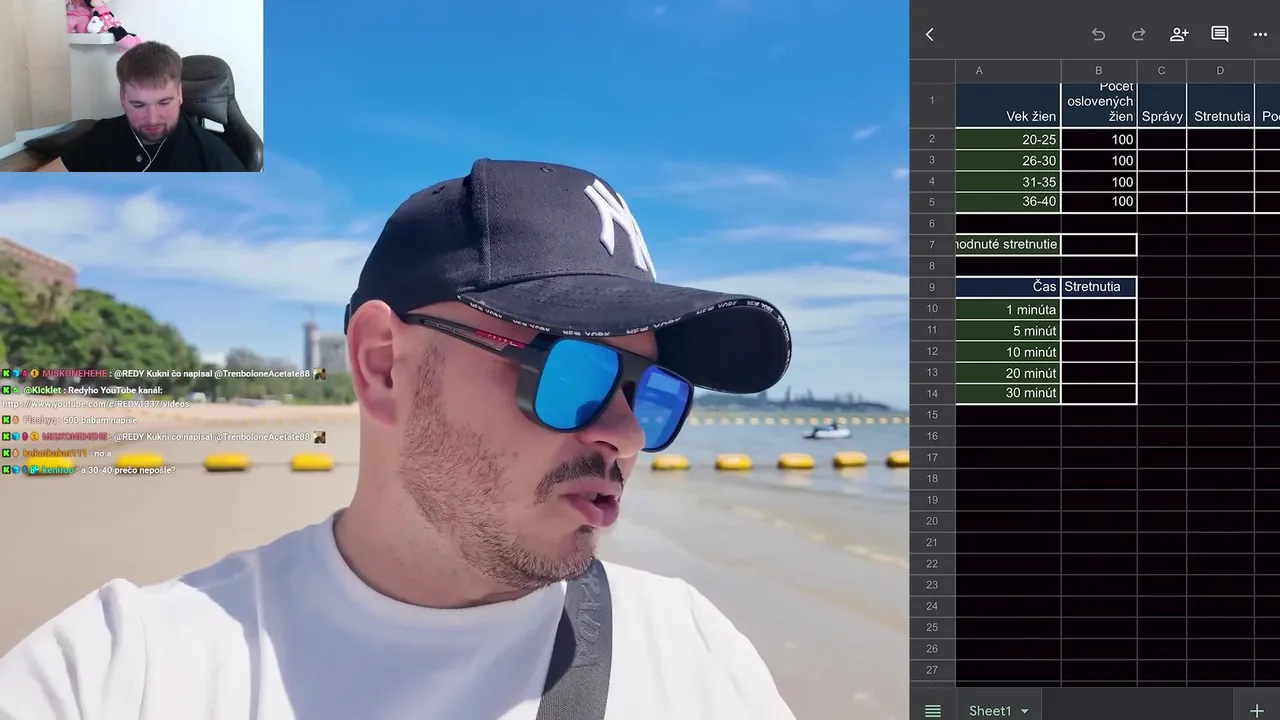Select row 15 header
Image resolution: width=1280 pixels, height=720 pixels.
click(x=932, y=414)
